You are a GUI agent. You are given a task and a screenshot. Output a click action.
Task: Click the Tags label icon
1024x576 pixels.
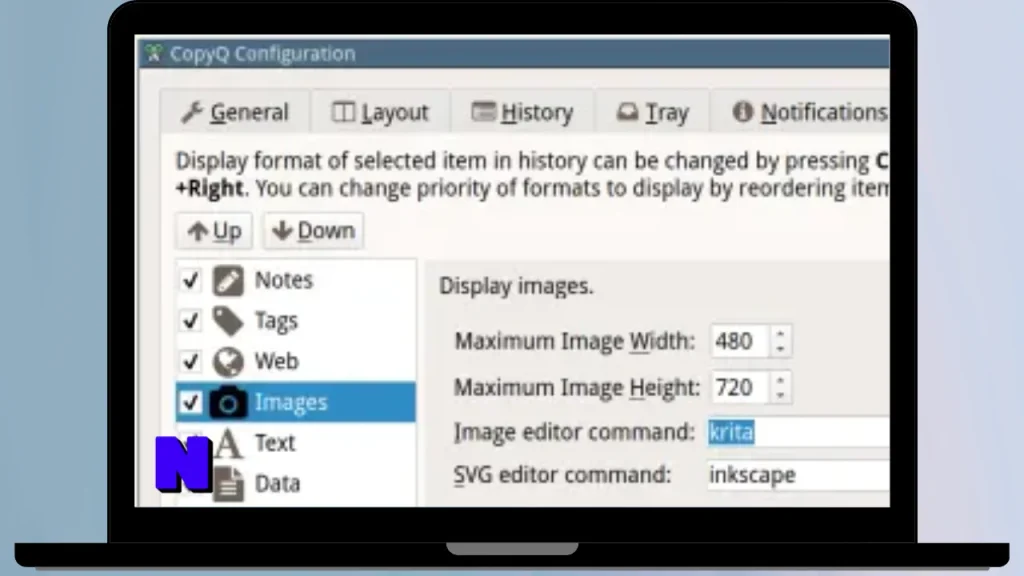(x=228, y=321)
